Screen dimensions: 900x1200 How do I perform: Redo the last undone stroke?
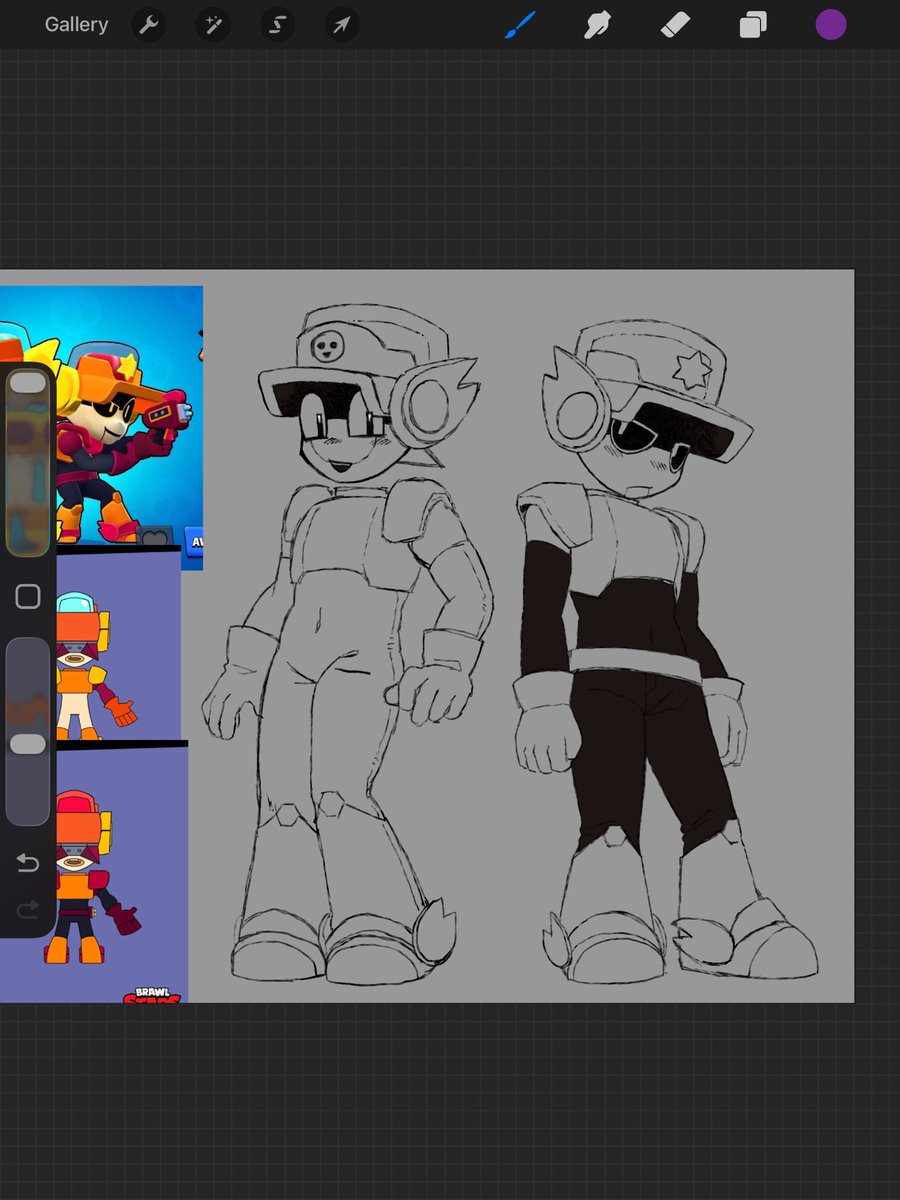pos(28,908)
